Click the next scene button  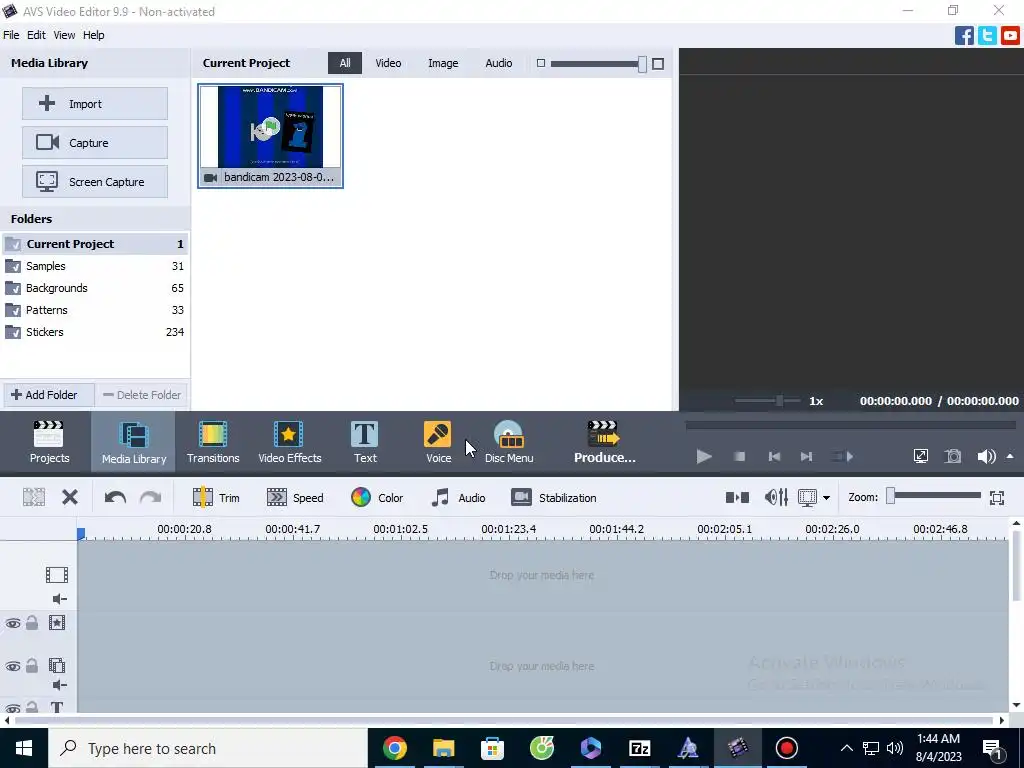842,456
